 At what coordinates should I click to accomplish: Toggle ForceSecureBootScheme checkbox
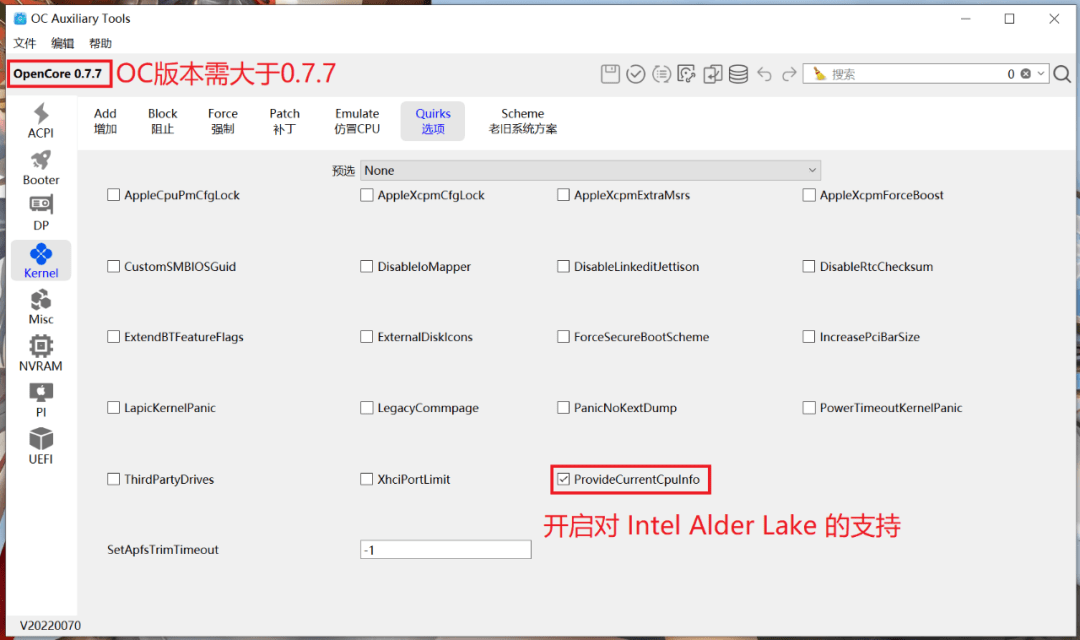pos(563,336)
